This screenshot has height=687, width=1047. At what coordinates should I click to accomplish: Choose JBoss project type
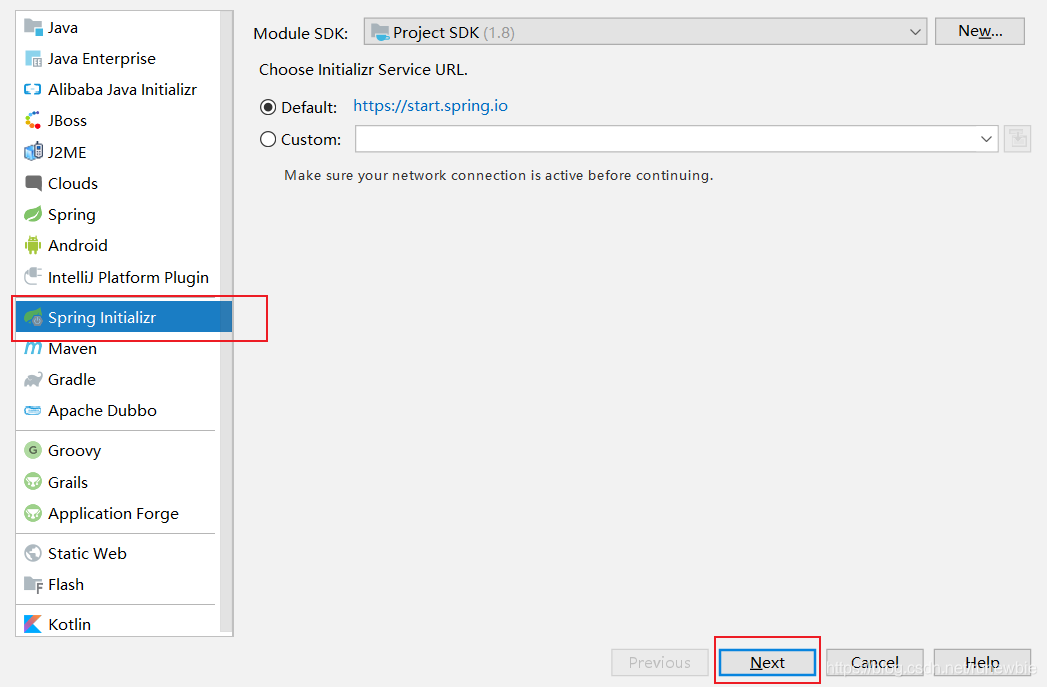click(118, 121)
